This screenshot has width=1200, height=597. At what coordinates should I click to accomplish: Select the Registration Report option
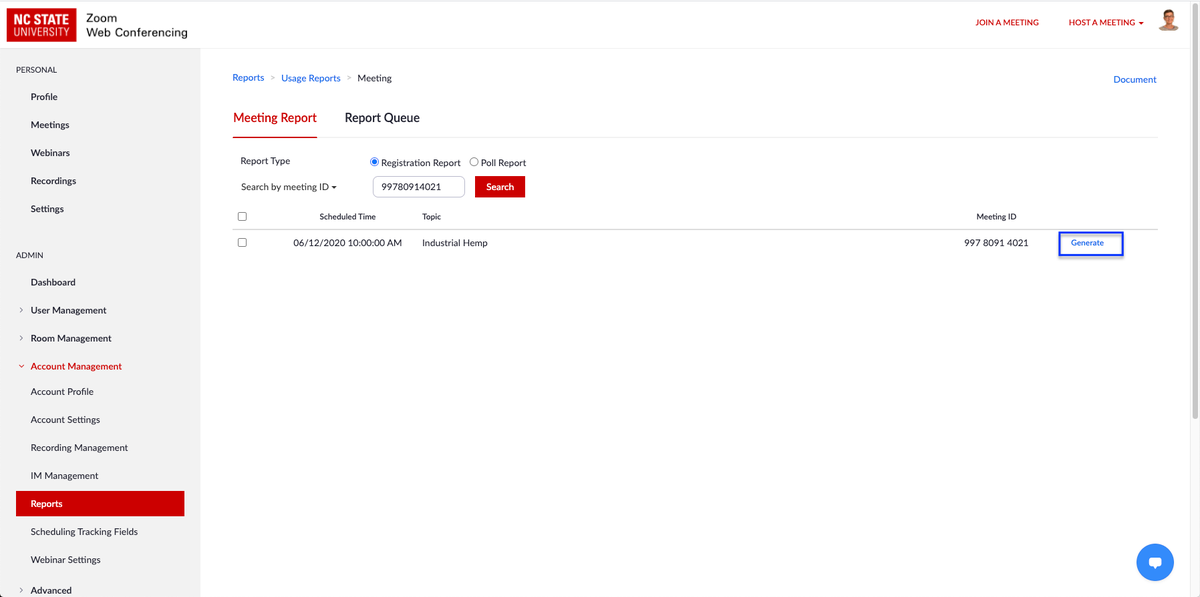tap(374, 162)
